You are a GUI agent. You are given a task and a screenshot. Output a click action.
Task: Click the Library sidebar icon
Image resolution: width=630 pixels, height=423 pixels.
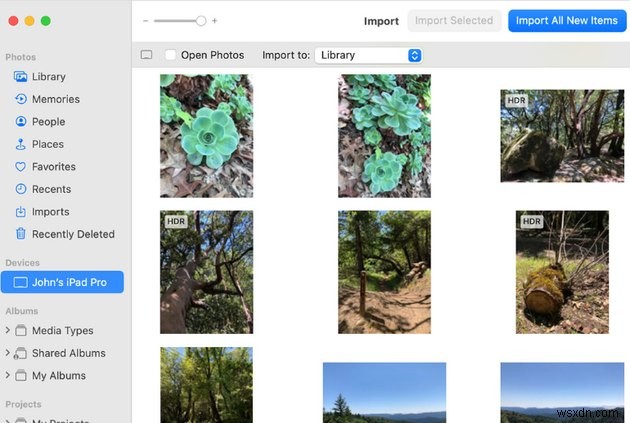click(x=20, y=76)
